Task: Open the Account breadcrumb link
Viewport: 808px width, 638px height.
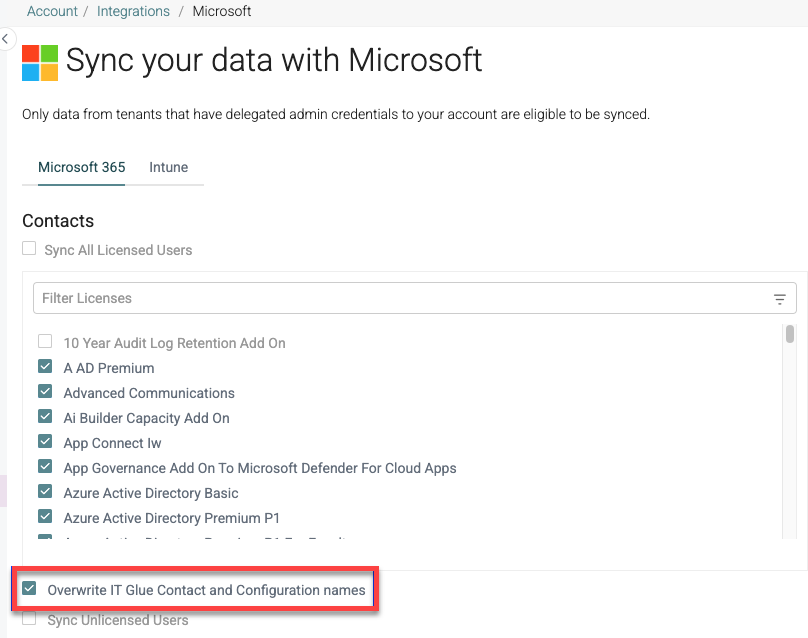Action: click(52, 12)
